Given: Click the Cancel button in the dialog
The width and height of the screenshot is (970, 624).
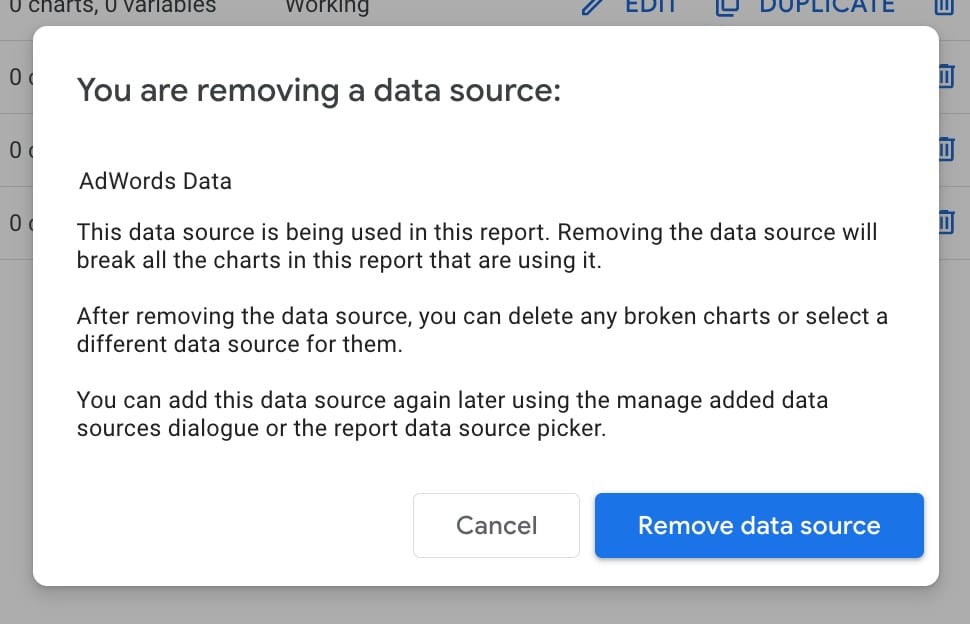Looking at the screenshot, I should click(496, 525).
